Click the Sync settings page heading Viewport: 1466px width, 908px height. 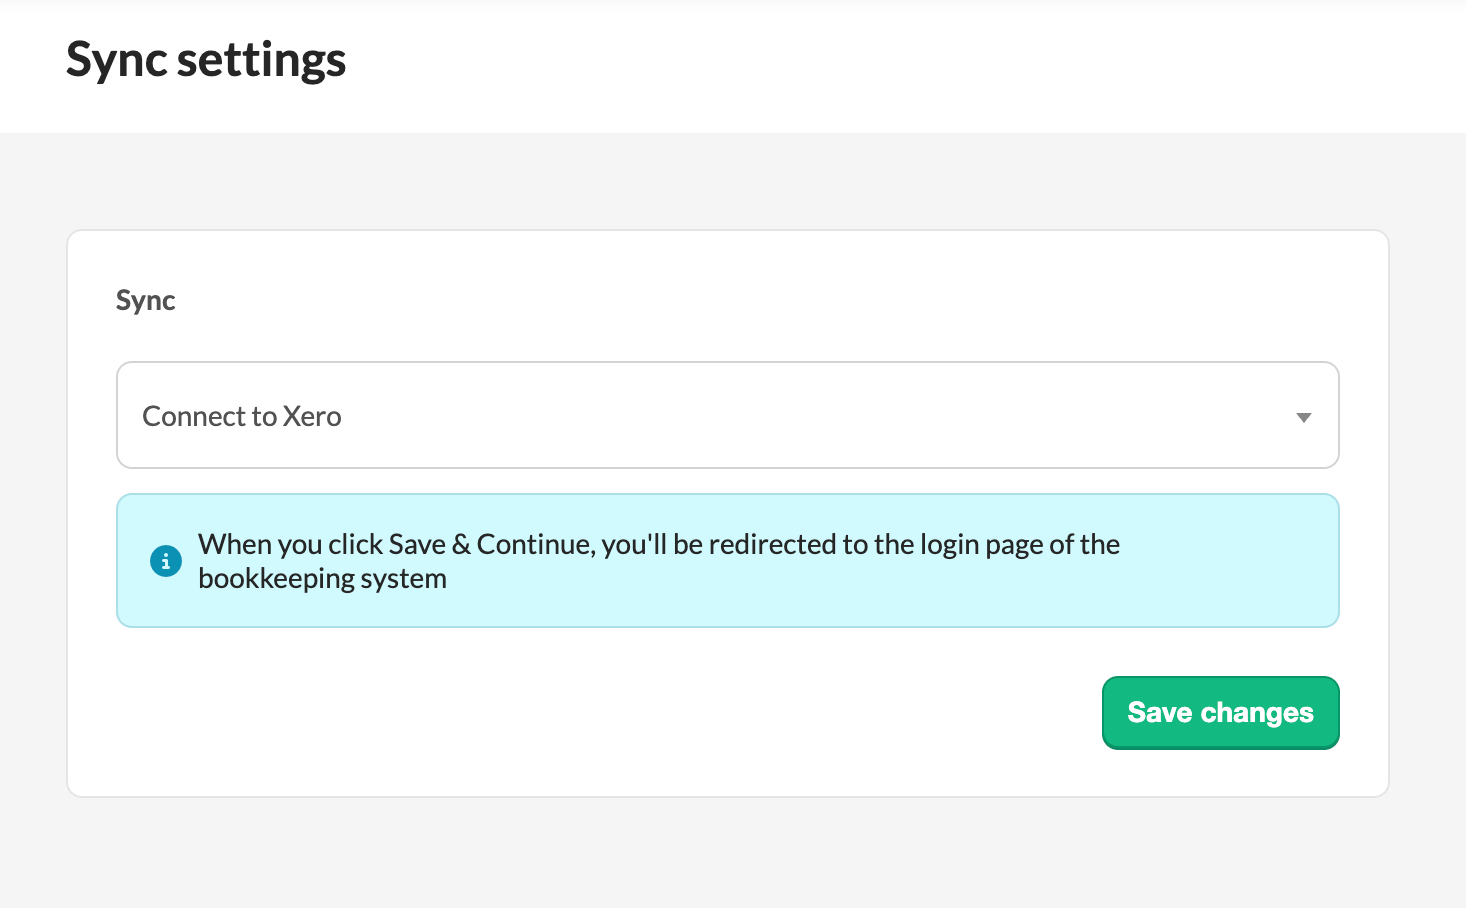tap(206, 60)
